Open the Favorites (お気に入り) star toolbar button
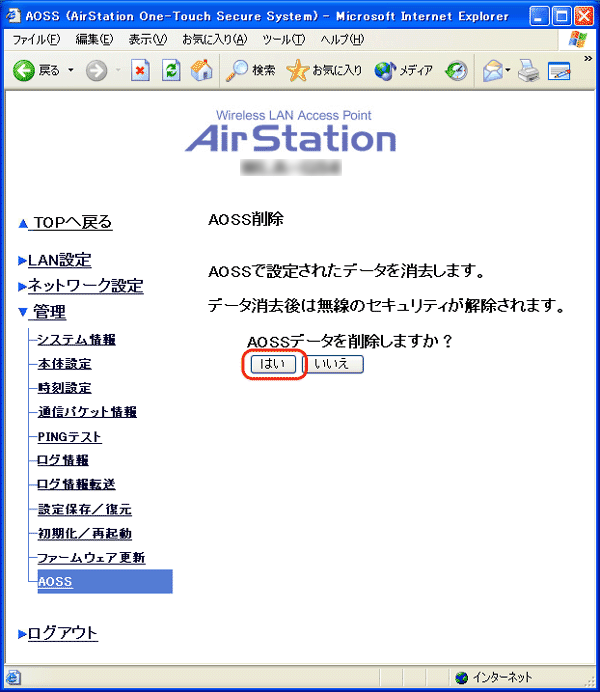This screenshot has height=692, width=600. pyautogui.click(x=324, y=70)
